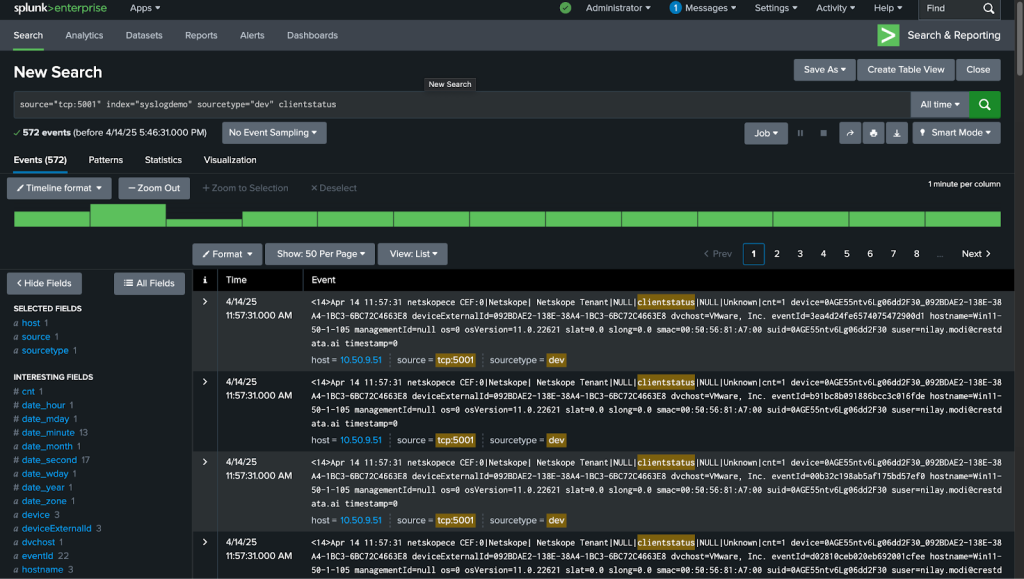The height and width of the screenshot is (579, 1024).
Task: Open the host selected field
Action: tap(30, 323)
